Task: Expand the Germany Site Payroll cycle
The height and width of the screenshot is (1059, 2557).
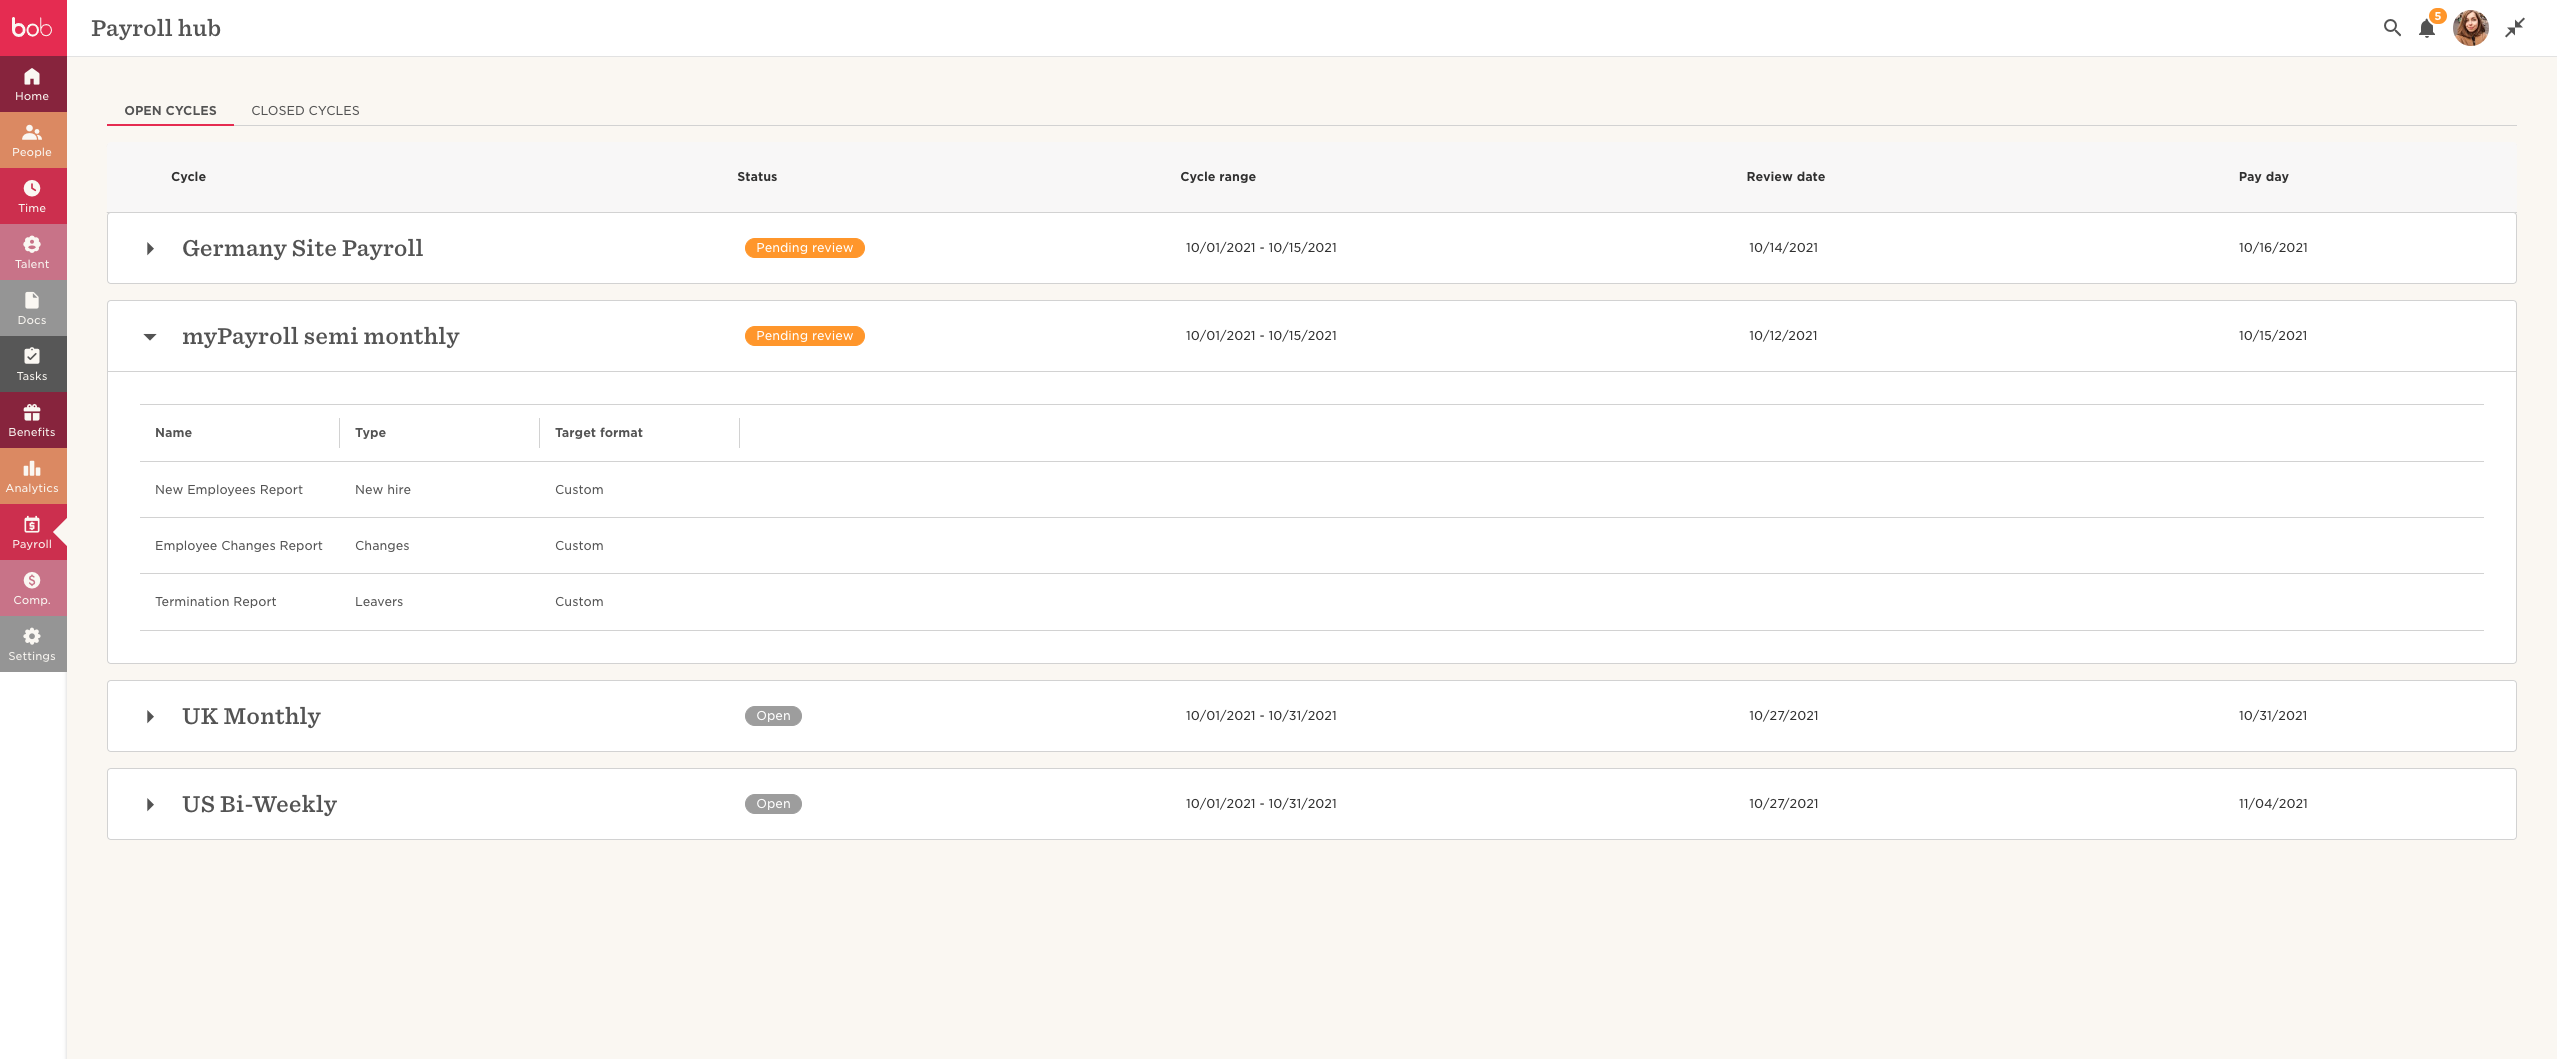Action: coord(150,248)
